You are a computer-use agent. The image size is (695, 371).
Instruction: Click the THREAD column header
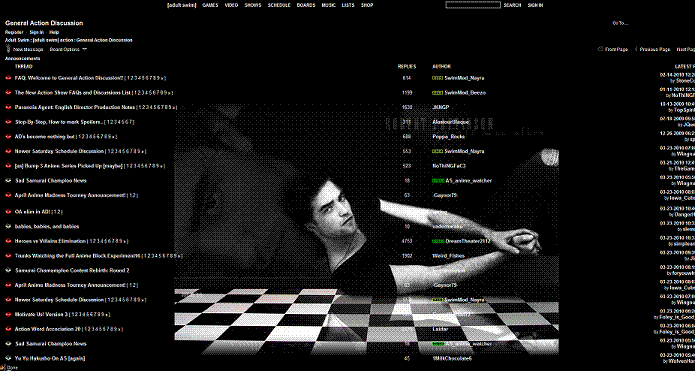[x=24, y=67]
